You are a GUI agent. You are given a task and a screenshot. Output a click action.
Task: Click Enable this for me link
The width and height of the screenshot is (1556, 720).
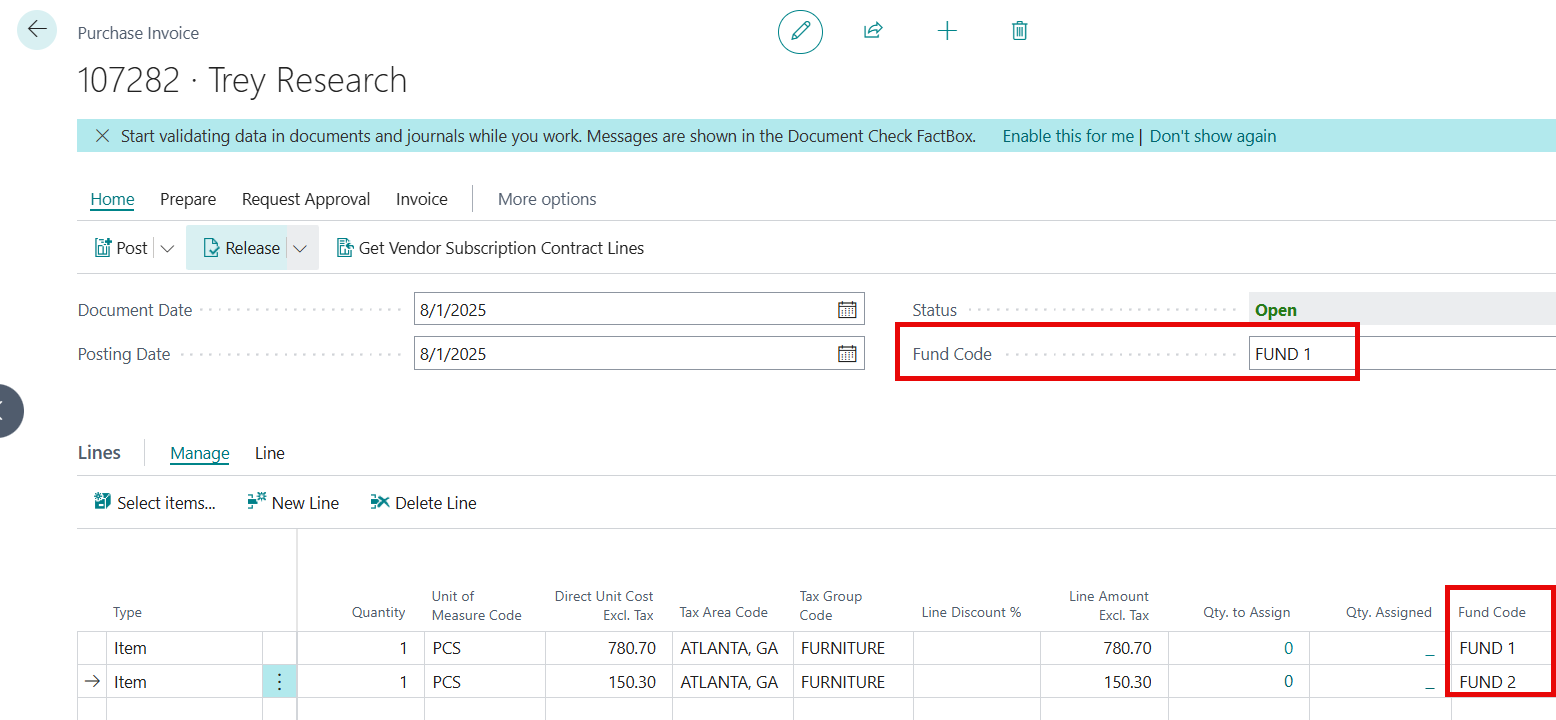click(x=1068, y=136)
